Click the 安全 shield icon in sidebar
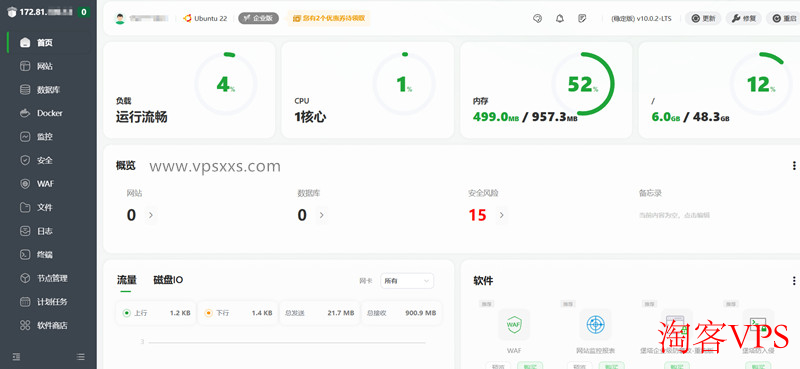This screenshot has width=800, height=369. point(25,160)
